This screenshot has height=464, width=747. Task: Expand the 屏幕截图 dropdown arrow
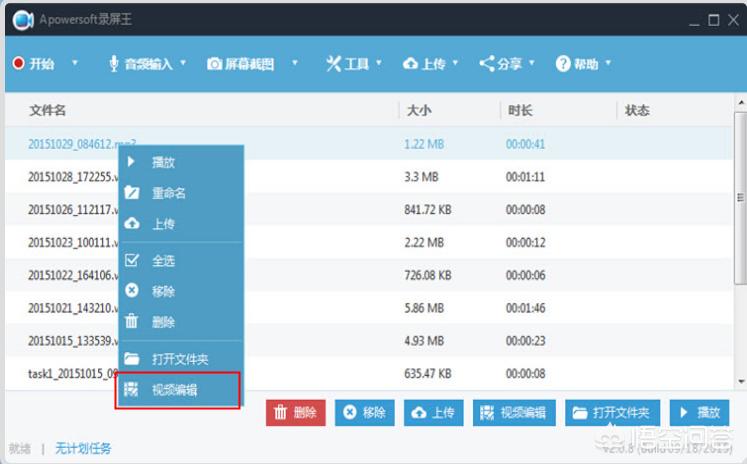tap(295, 62)
